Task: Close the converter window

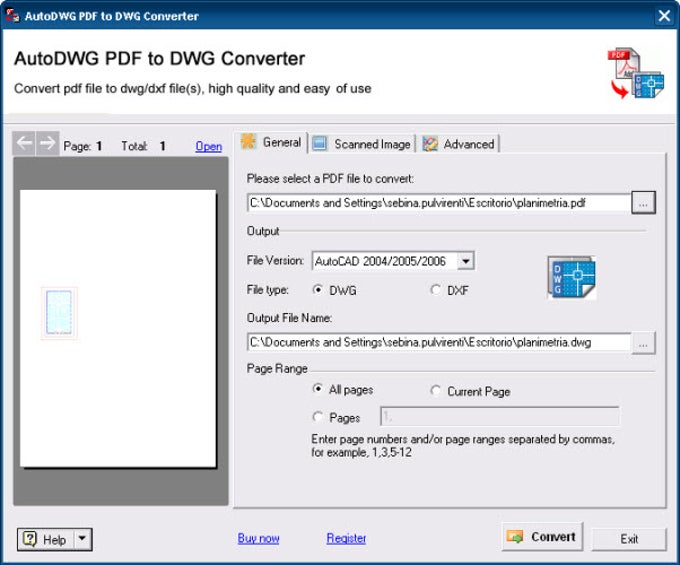Action: (x=664, y=16)
